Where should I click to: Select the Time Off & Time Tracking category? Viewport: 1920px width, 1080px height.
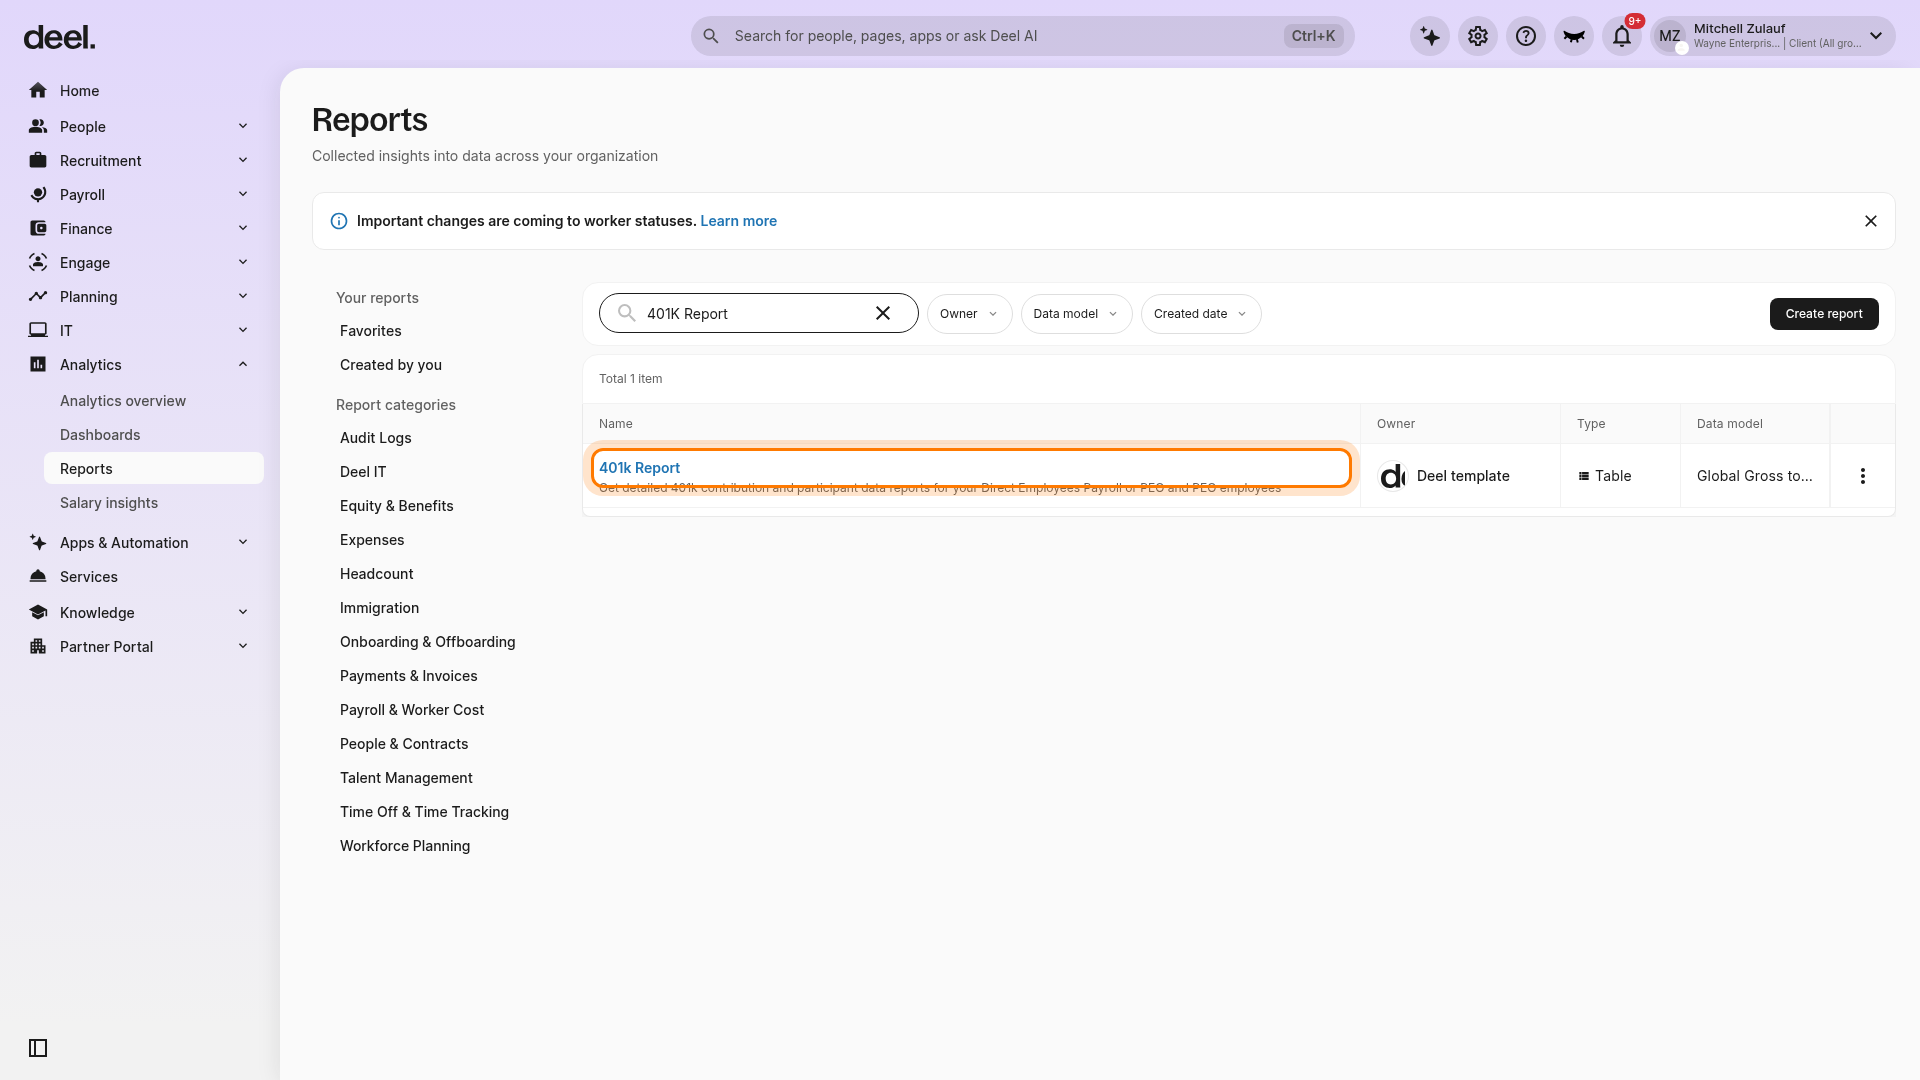424,812
